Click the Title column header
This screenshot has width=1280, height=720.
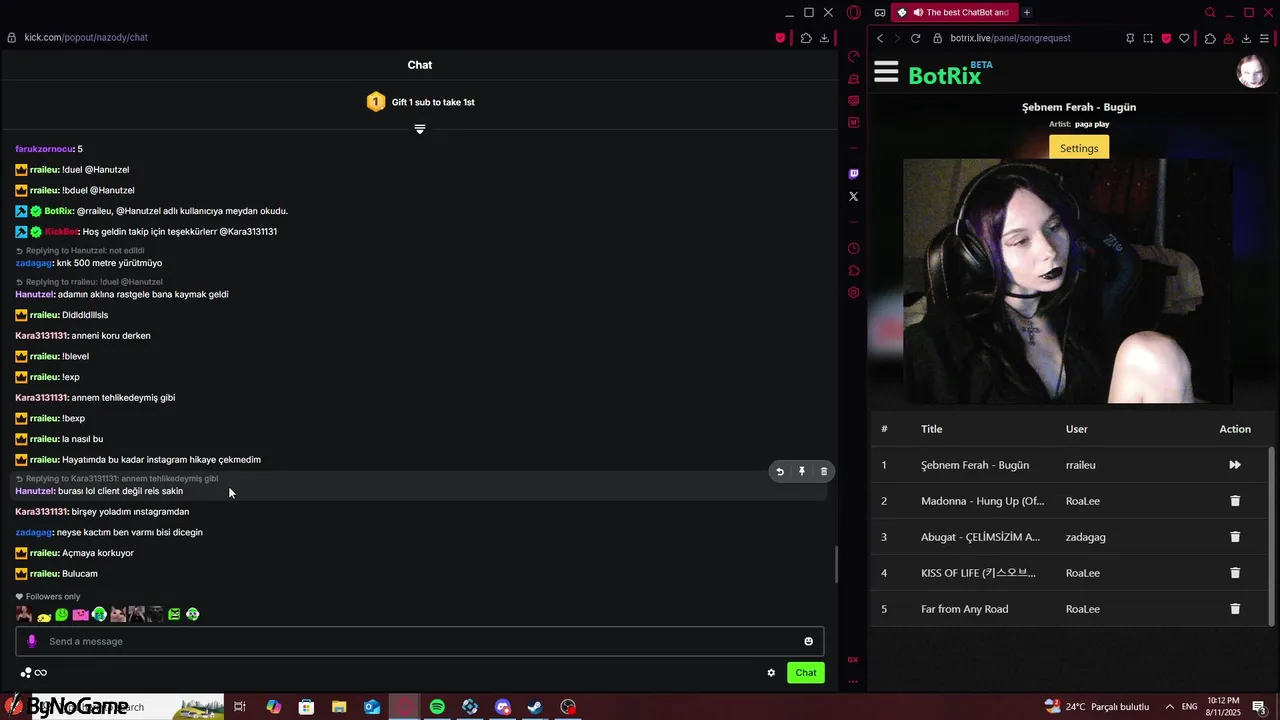click(931, 429)
